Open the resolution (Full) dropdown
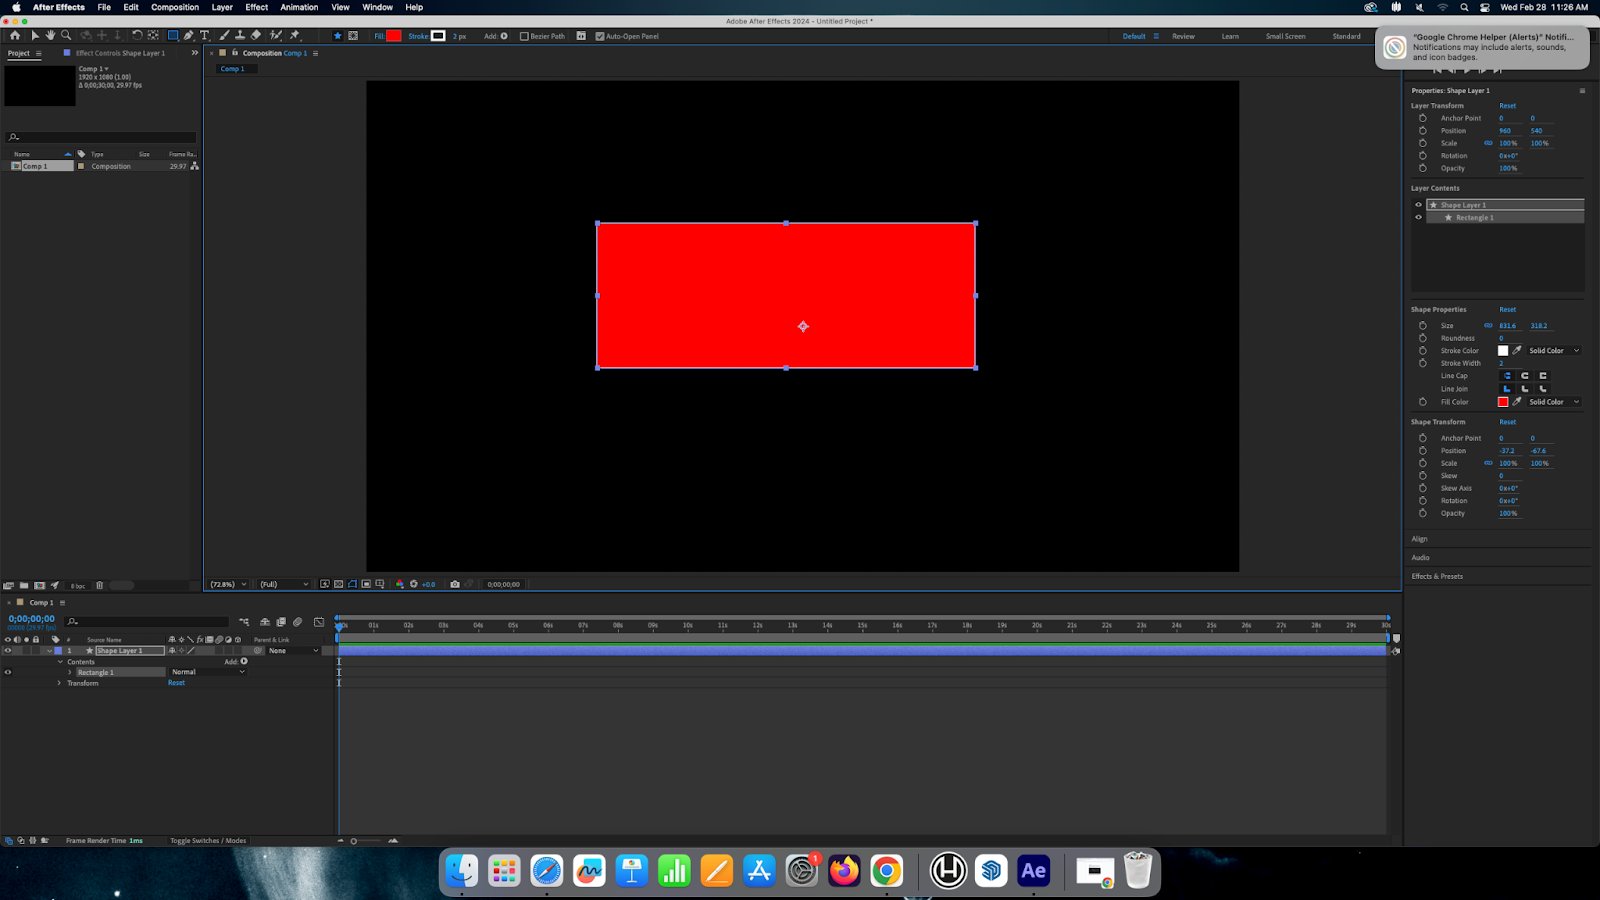The image size is (1600, 900). pyautogui.click(x=284, y=584)
